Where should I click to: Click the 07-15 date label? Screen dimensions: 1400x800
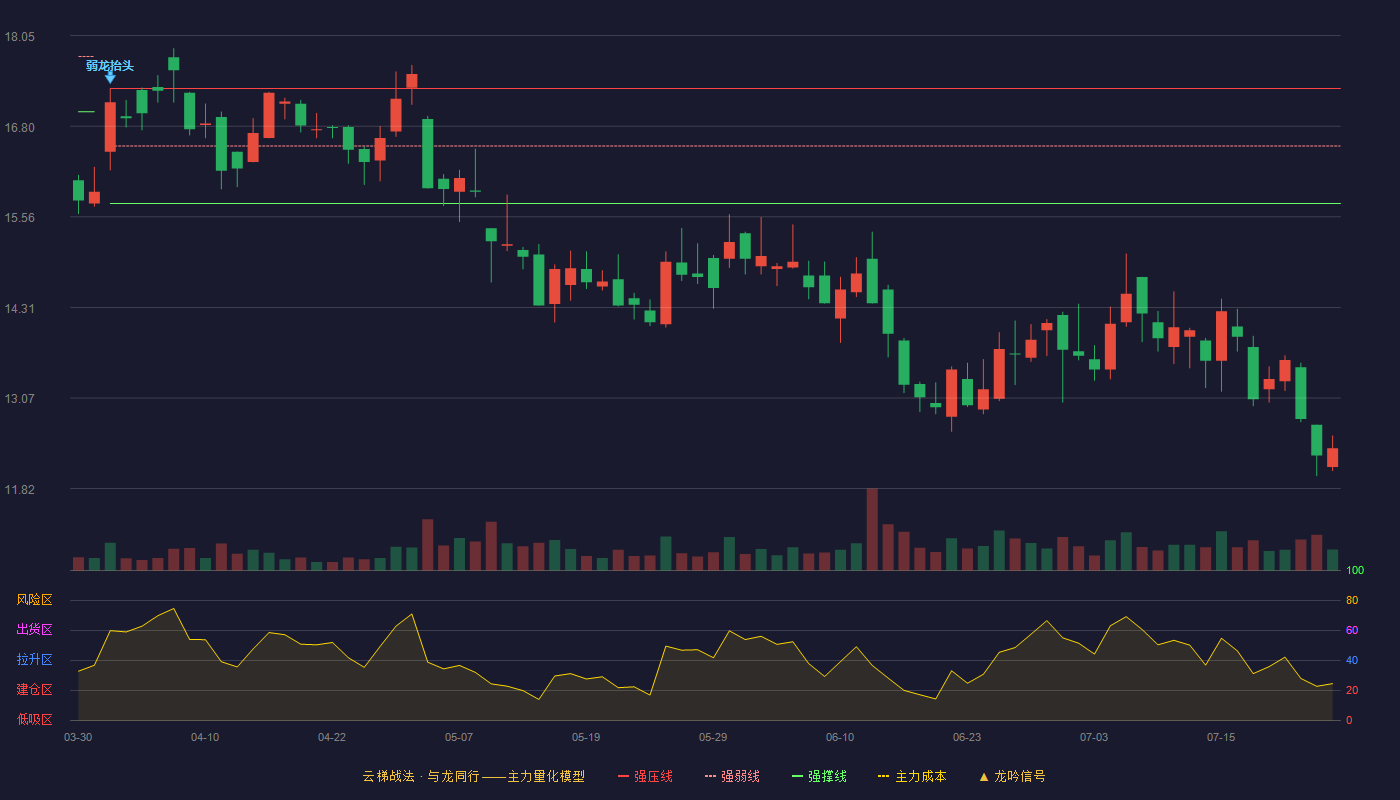tap(1221, 737)
